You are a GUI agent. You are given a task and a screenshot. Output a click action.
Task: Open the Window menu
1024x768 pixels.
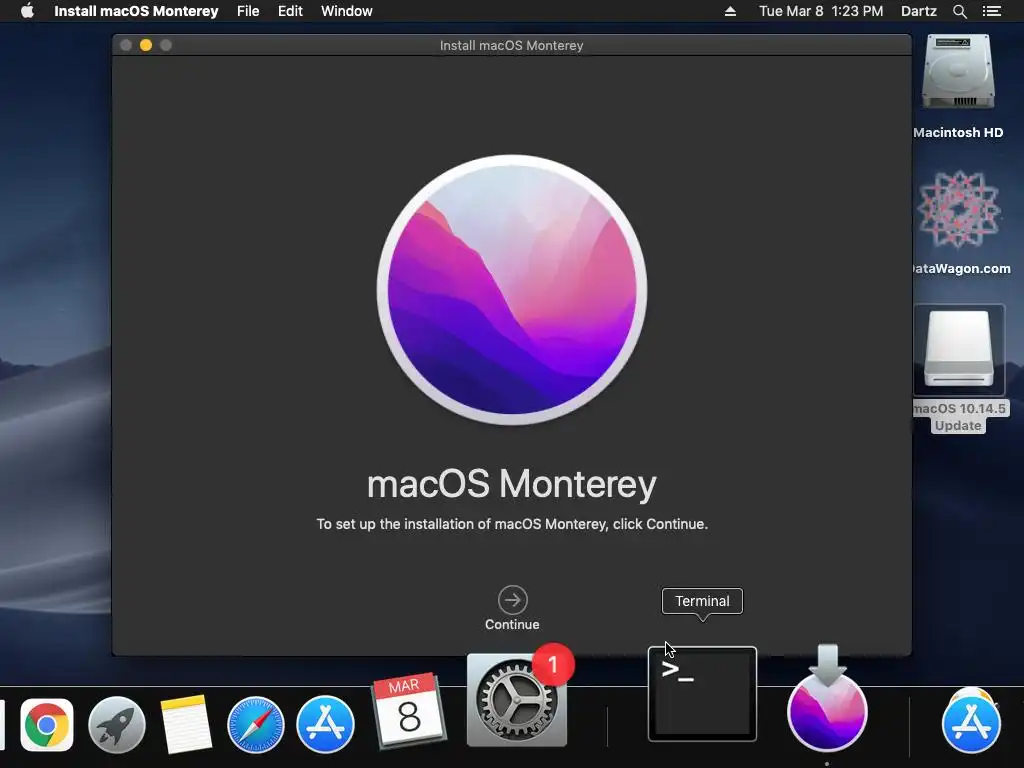[347, 11]
